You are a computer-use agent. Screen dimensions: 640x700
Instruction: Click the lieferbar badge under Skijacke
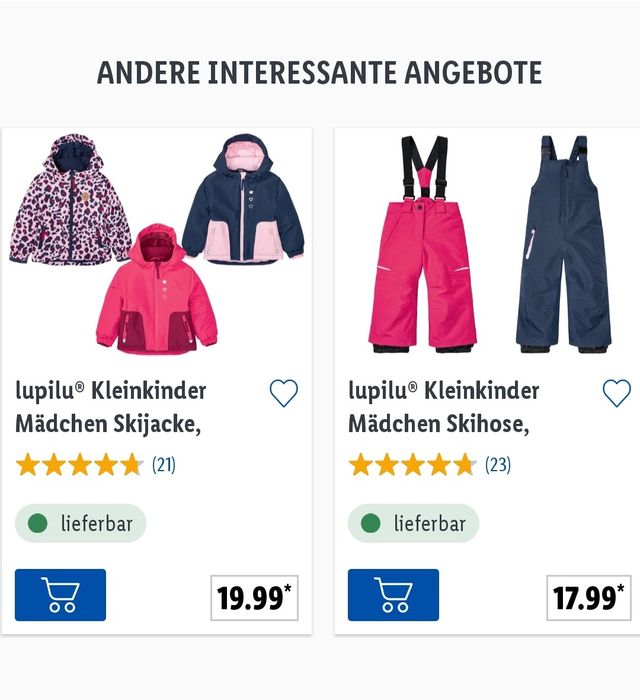(81, 523)
